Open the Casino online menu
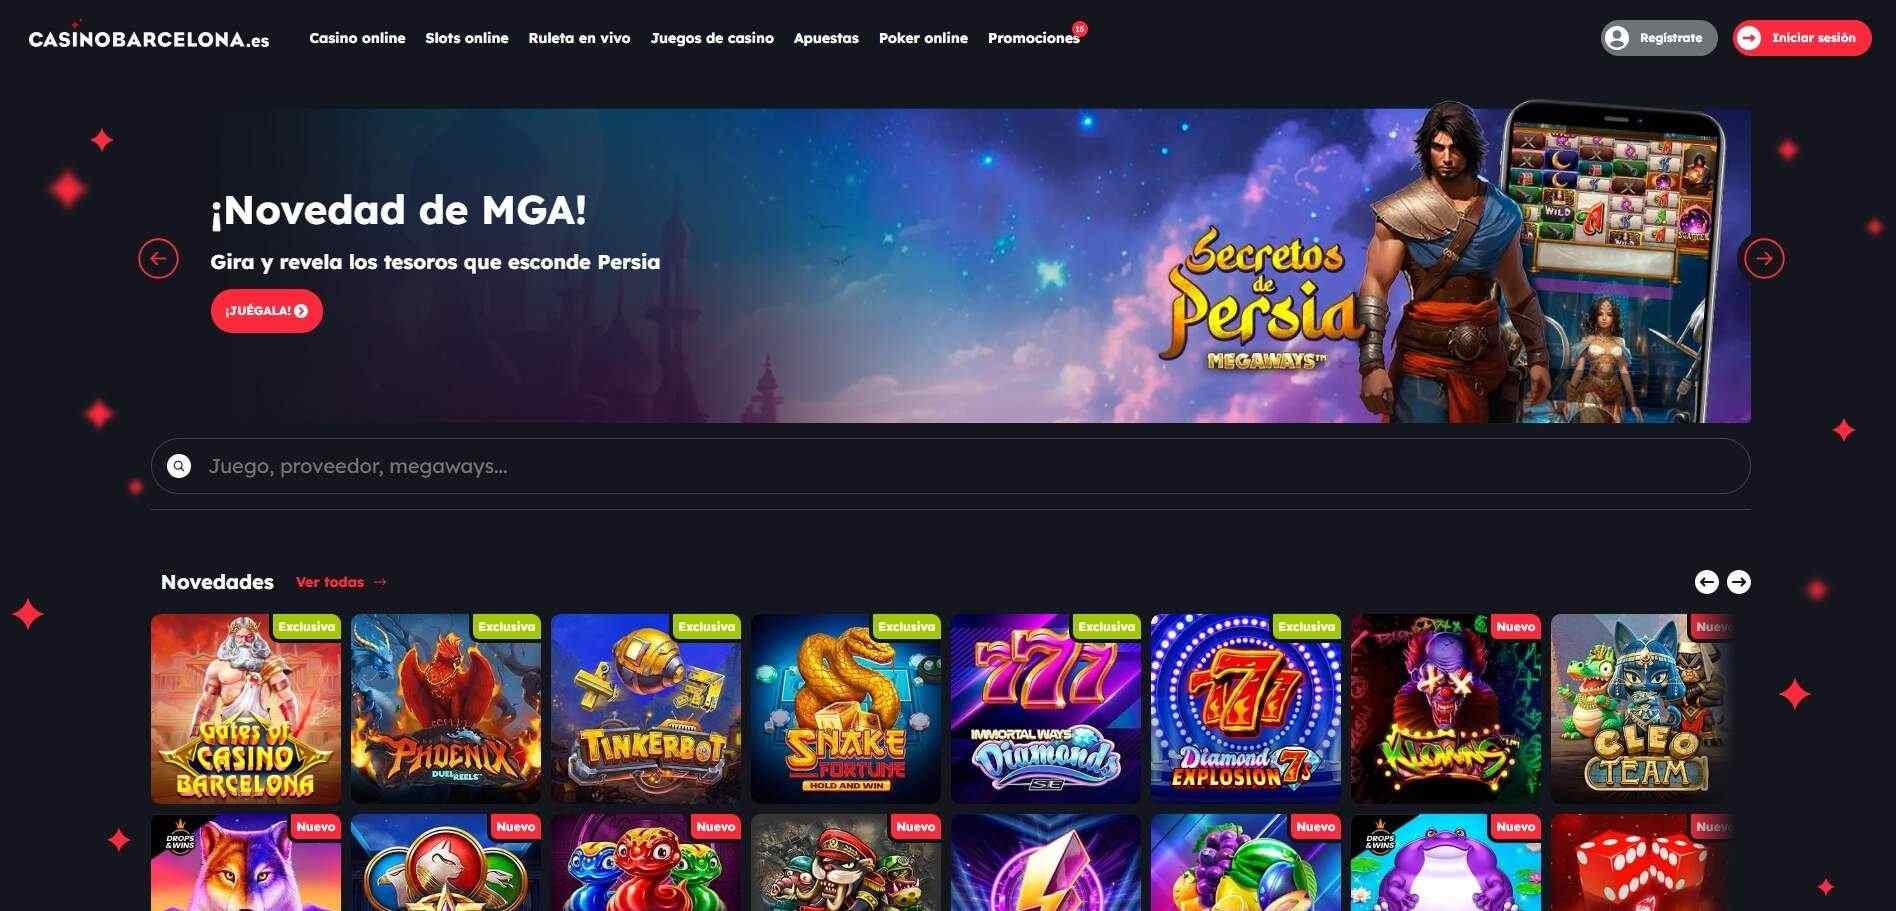The height and width of the screenshot is (911, 1896). point(357,38)
